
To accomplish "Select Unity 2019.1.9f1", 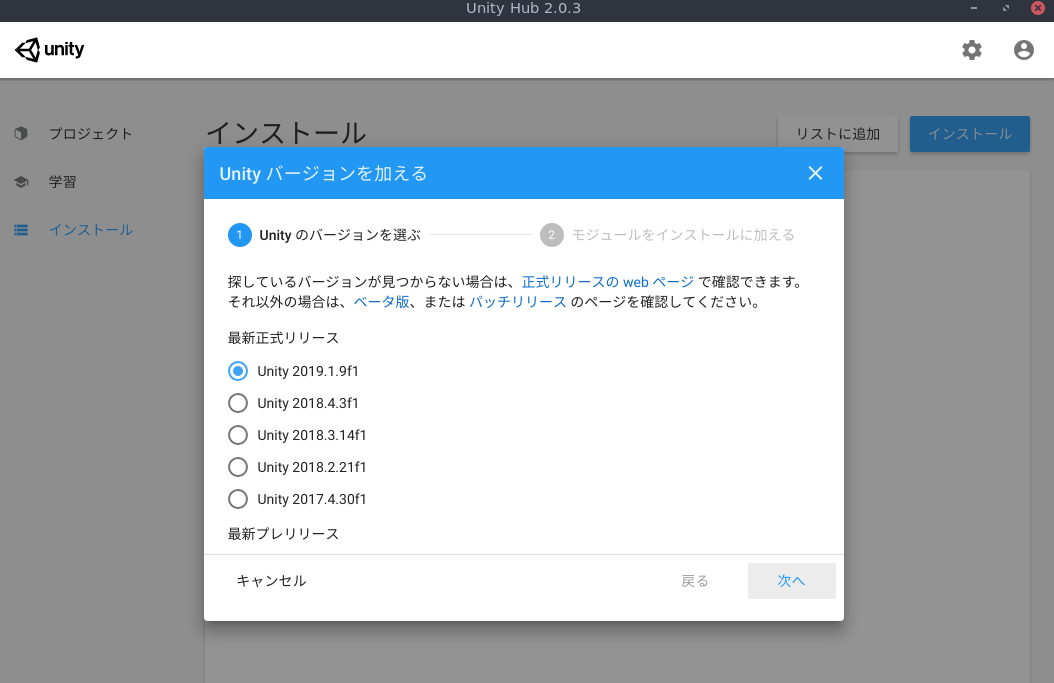I will (x=237, y=370).
